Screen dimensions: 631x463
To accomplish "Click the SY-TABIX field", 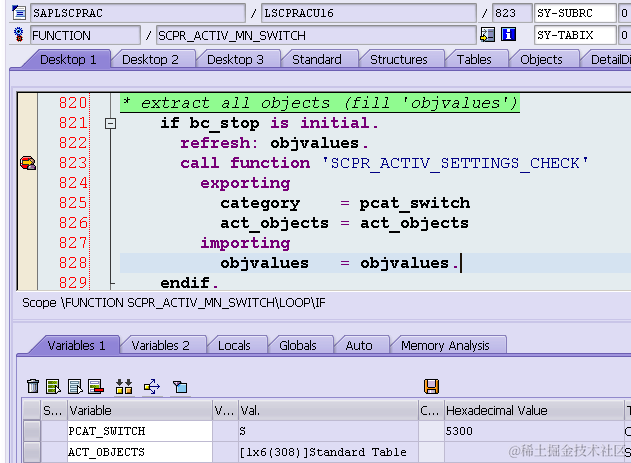I will click(x=575, y=35).
